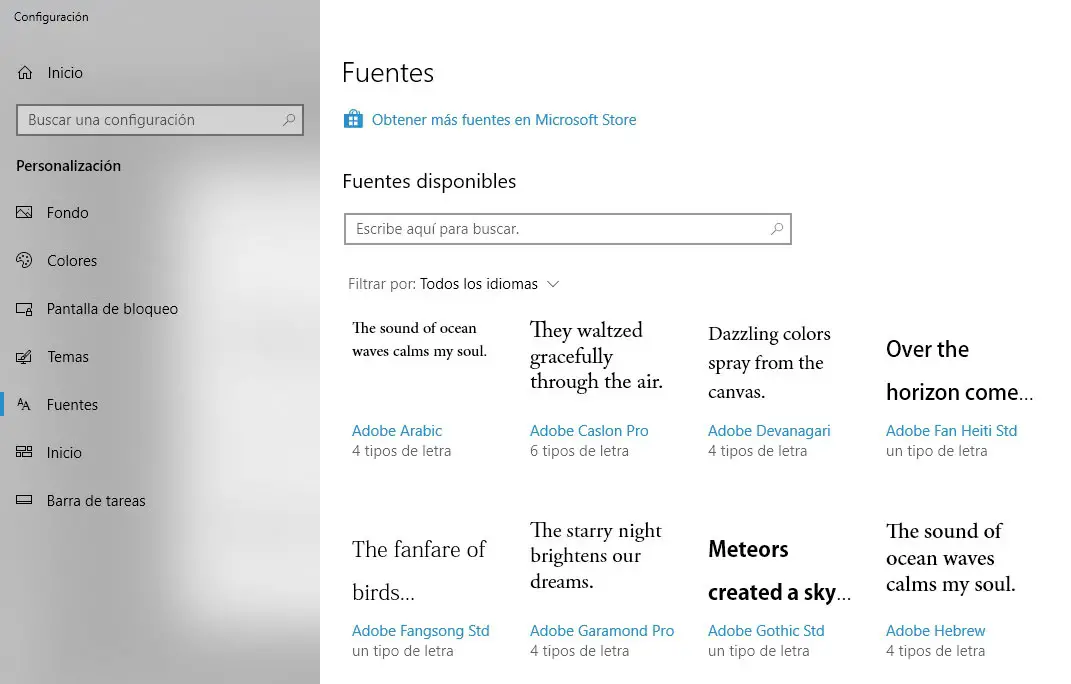
Task: Click 6 tipos de letra text
Action: (x=579, y=451)
